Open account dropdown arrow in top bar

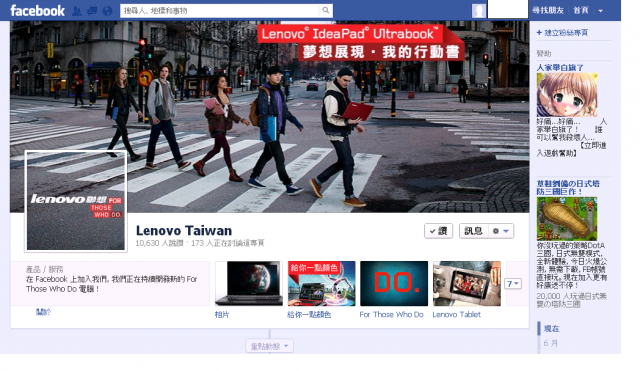(x=600, y=11)
